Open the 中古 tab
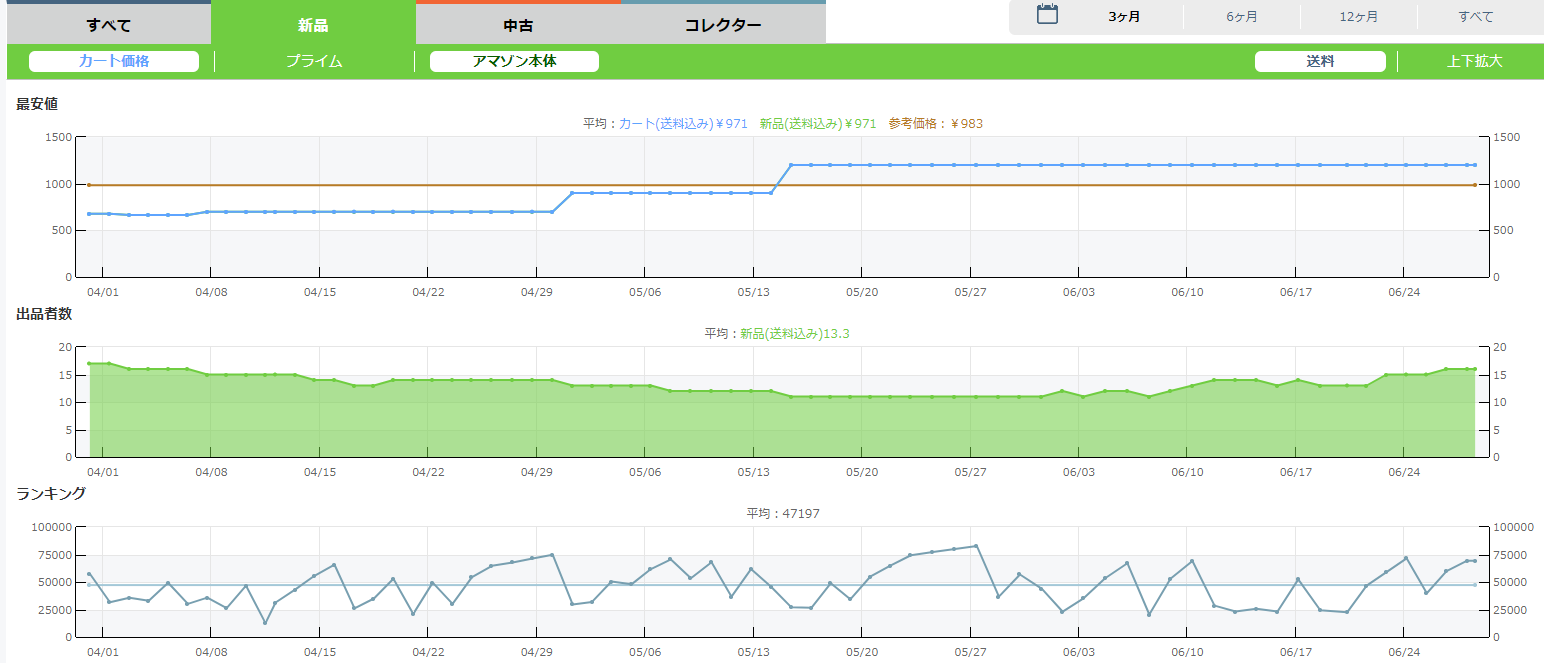 [x=518, y=25]
